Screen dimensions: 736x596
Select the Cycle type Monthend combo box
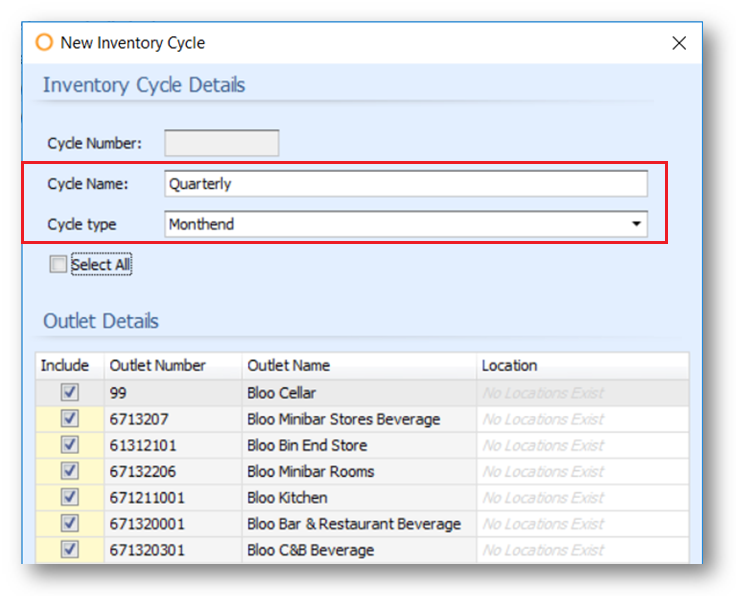395,224
